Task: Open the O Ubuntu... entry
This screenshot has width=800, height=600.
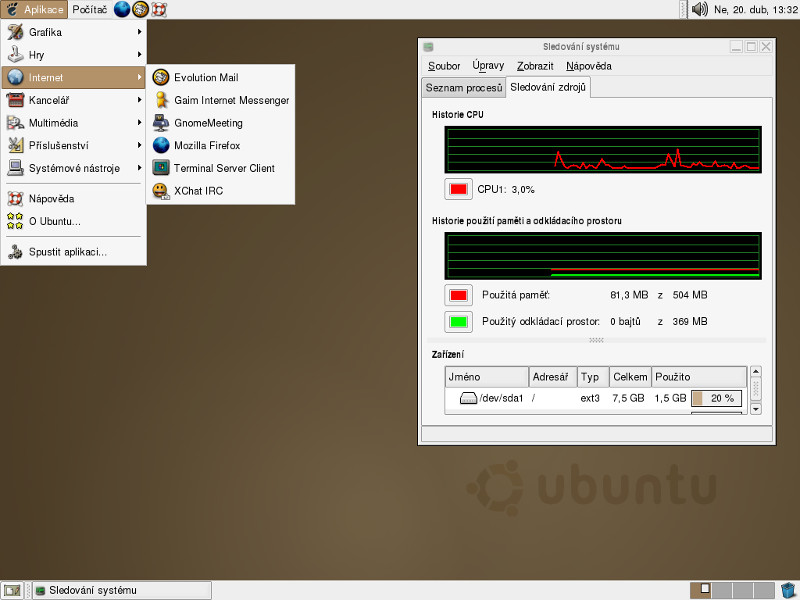Action: click(x=74, y=221)
